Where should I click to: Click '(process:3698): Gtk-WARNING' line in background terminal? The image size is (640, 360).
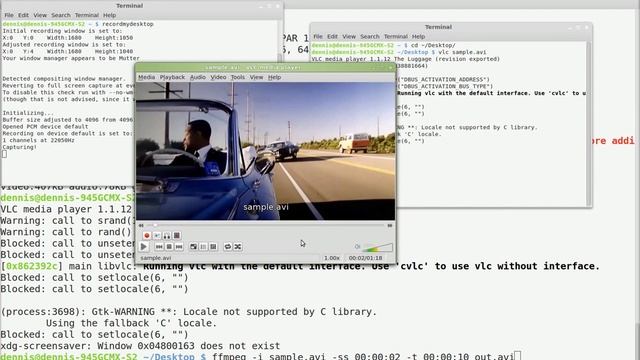pyautogui.click(x=189, y=311)
